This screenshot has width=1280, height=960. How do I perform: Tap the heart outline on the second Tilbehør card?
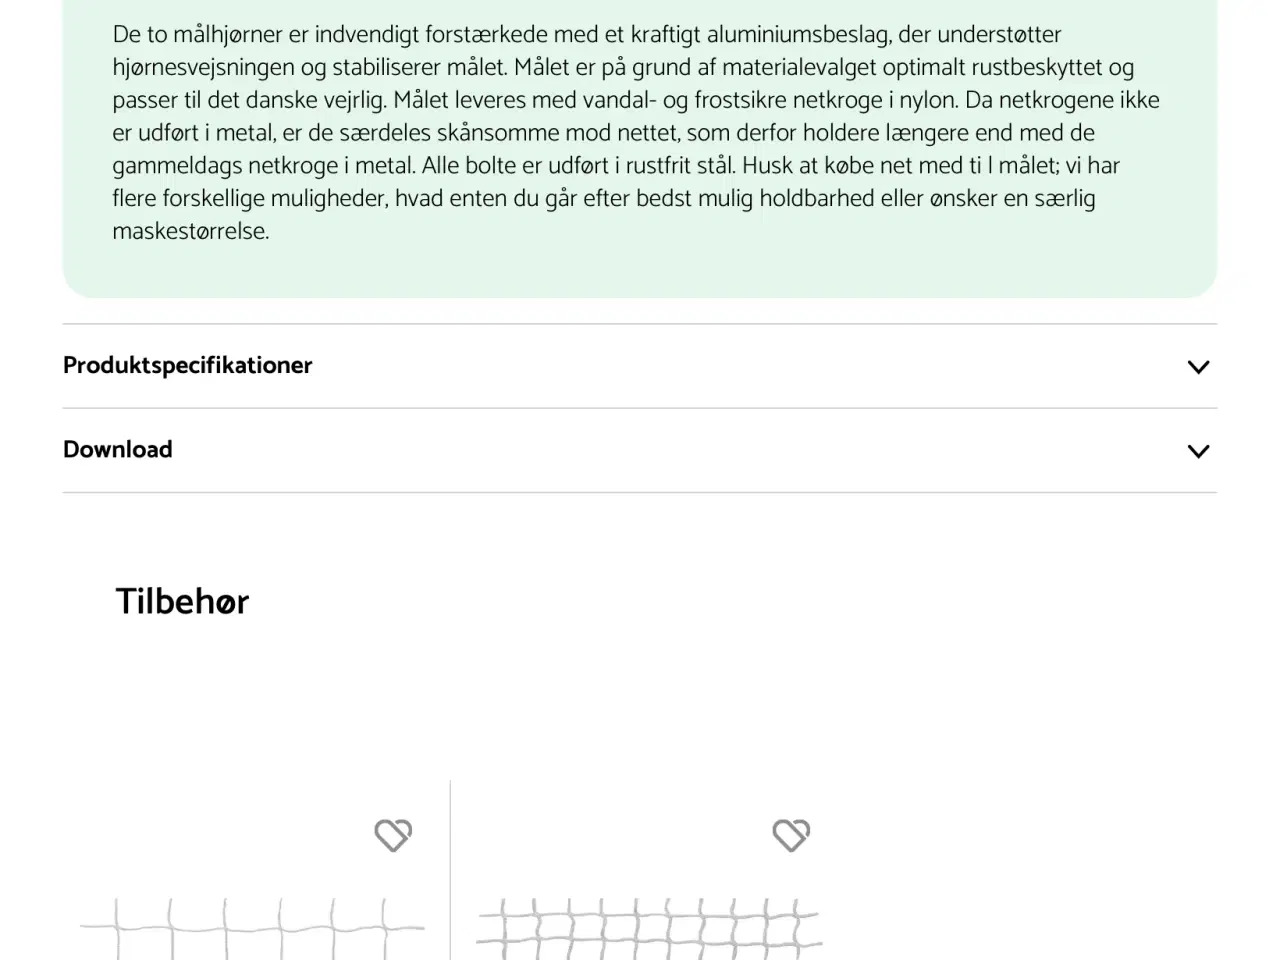click(792, 835)
